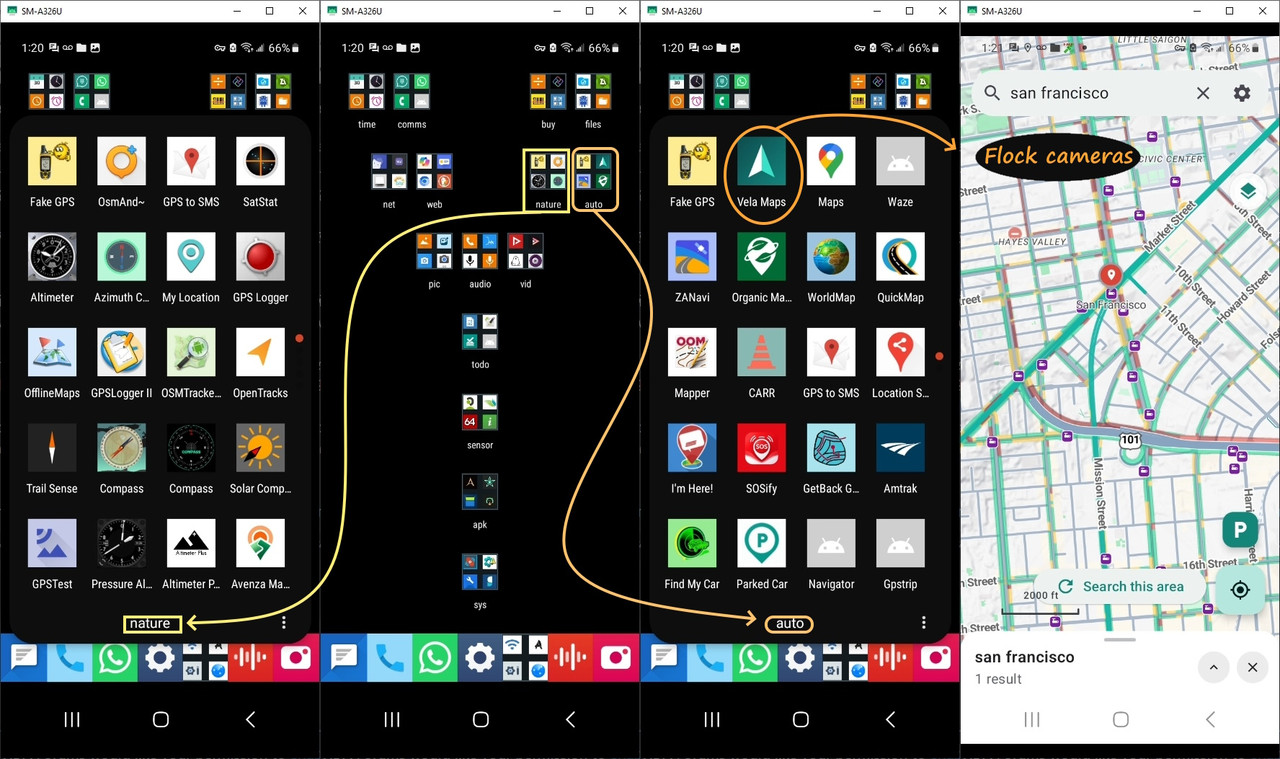Open the Trail Sense app

coord(52,448)
